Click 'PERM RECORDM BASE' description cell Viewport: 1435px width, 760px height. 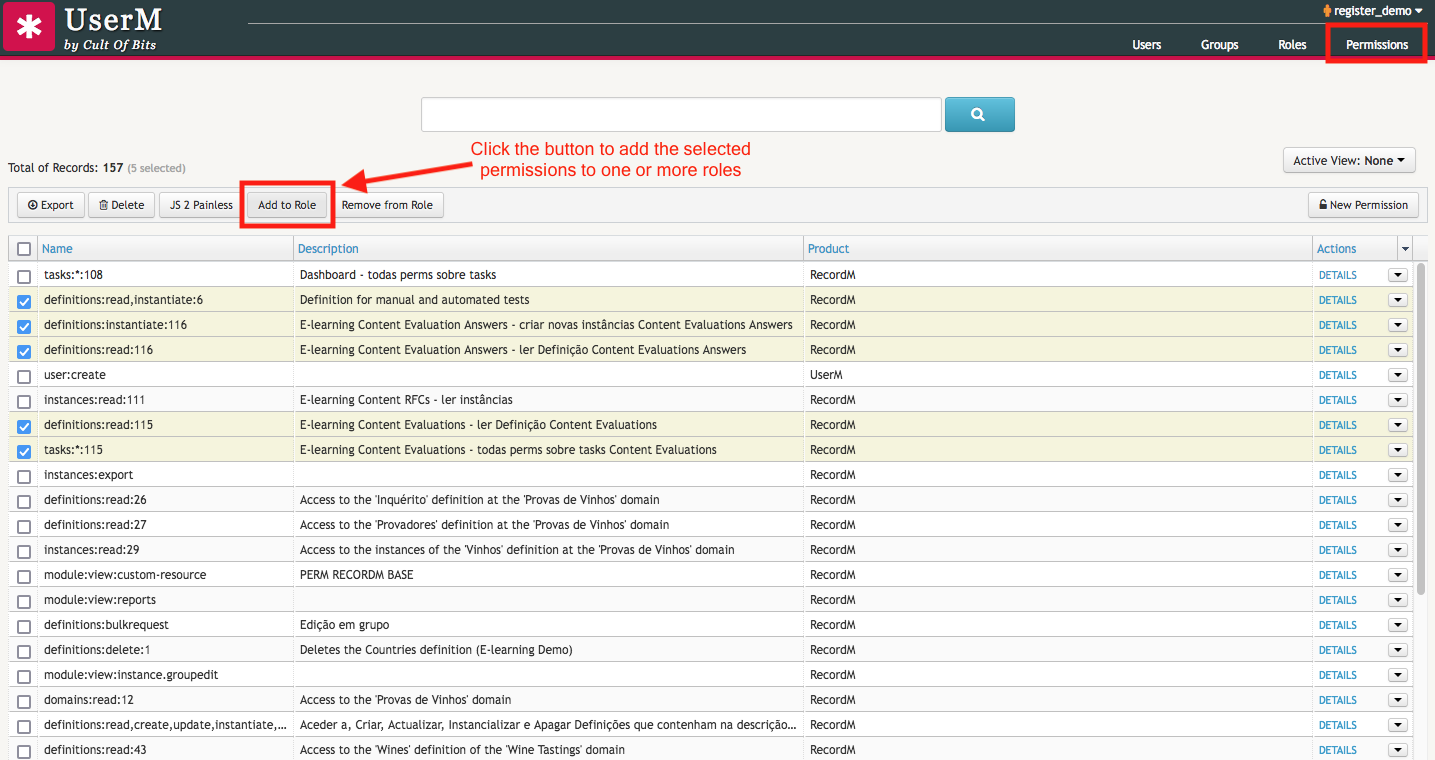[x=549, y=575]
